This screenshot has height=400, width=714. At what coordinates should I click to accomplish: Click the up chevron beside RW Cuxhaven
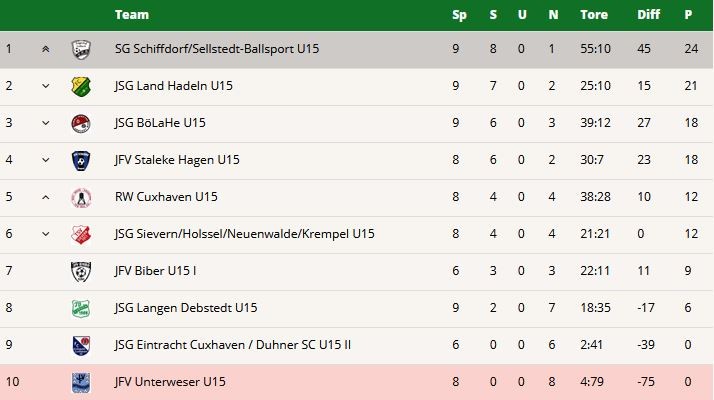46,197
